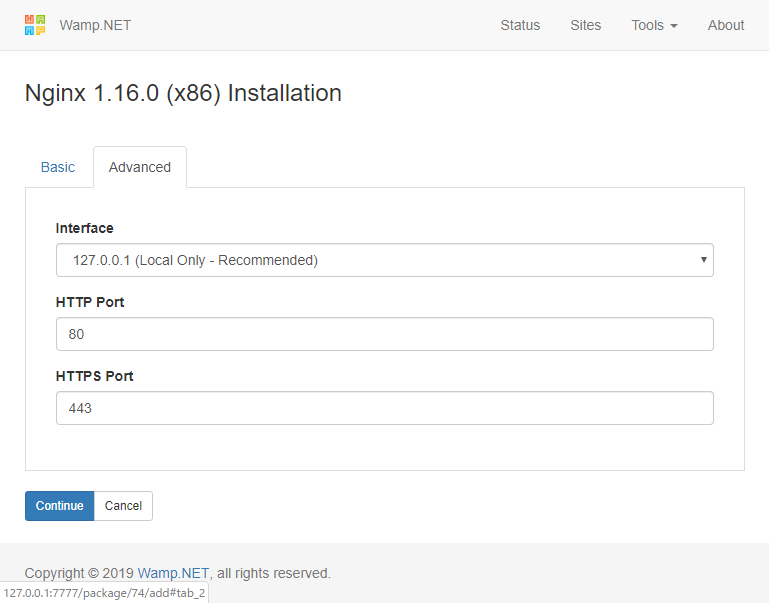Image resolution: width=769 pixels, height=603 pixels.
Task: Expand the Tools dropdown menu
Action: tap(654, 25)
